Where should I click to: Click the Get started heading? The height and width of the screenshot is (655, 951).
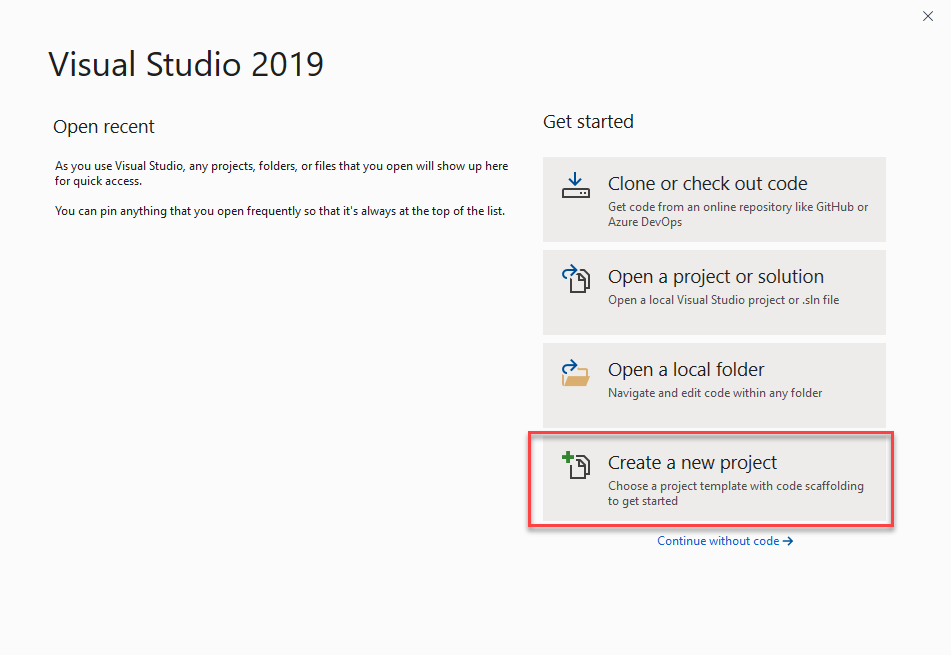pos(588,121)
